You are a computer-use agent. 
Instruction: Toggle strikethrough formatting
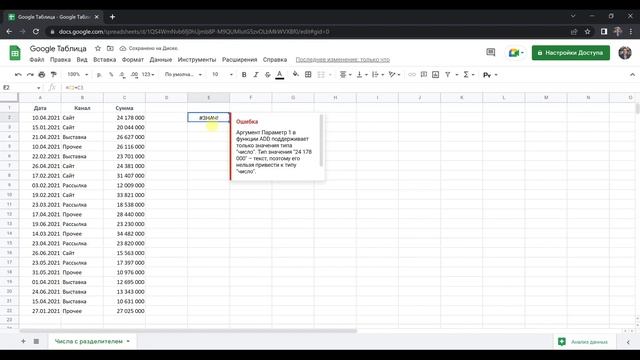pyautogui.click(x=268, y=75)
